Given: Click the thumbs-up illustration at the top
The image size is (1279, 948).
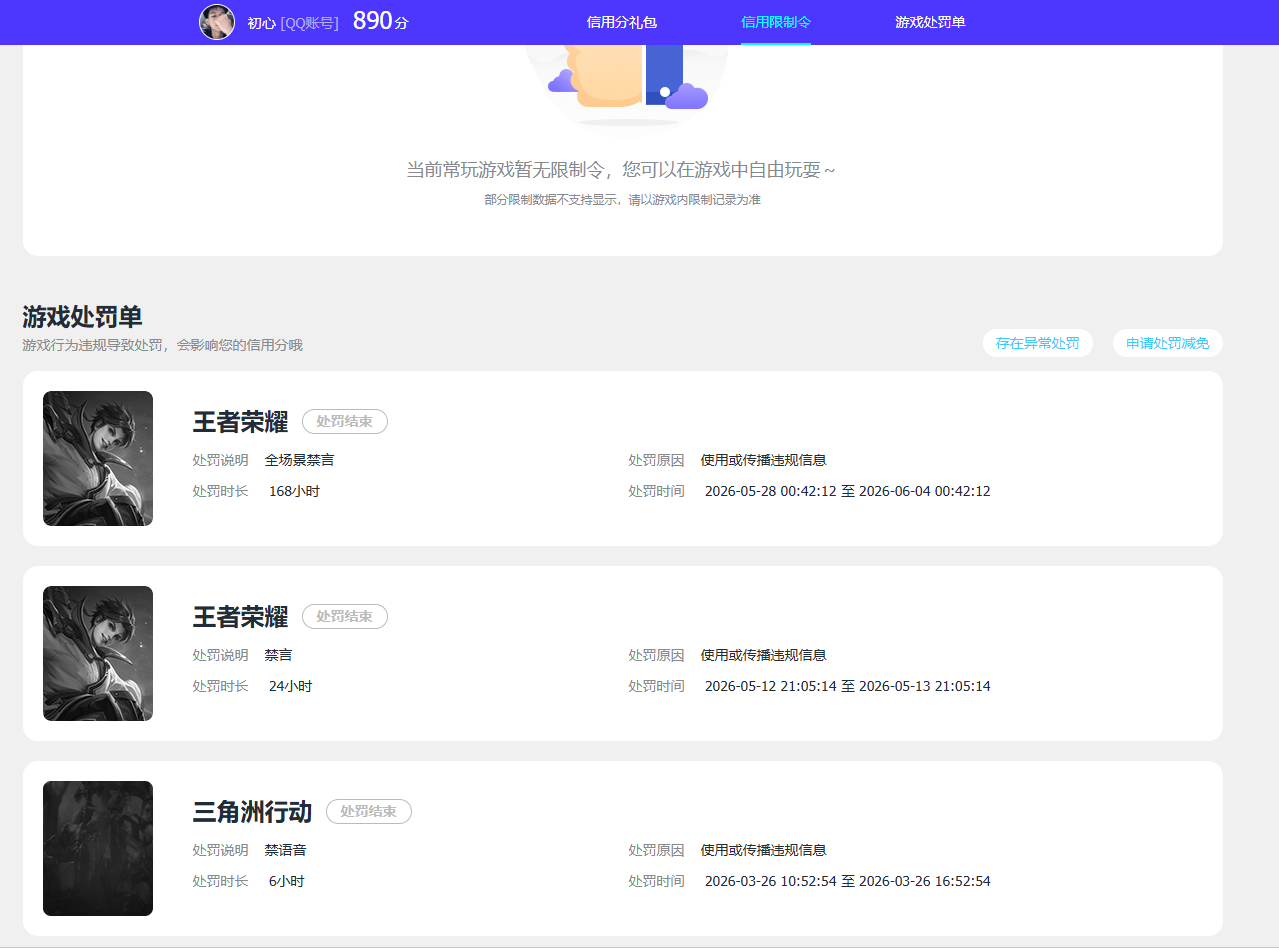Looking at the screenshot, I should pos(627,85).
